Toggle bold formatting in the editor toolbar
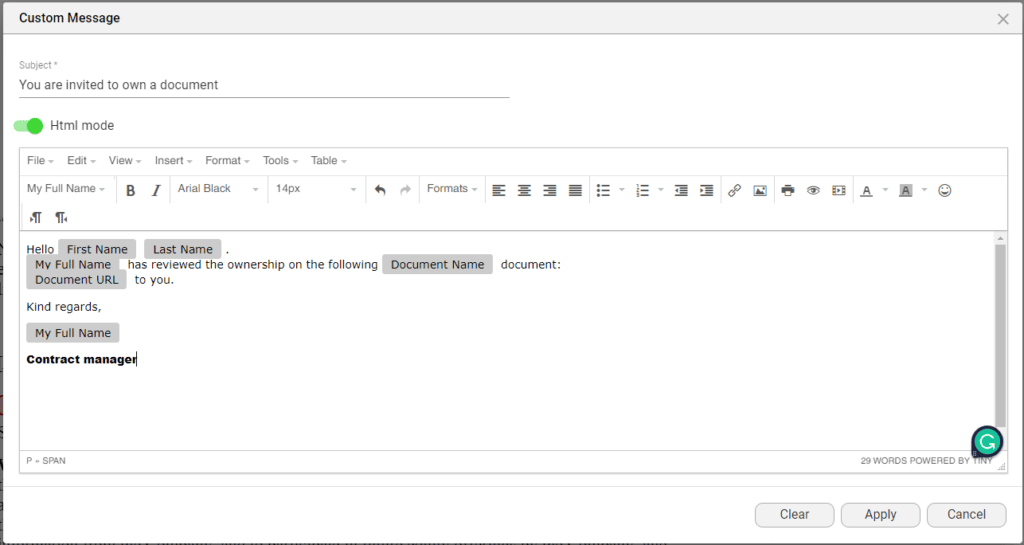The image size is (1024, 545). (x=130, y=190)
